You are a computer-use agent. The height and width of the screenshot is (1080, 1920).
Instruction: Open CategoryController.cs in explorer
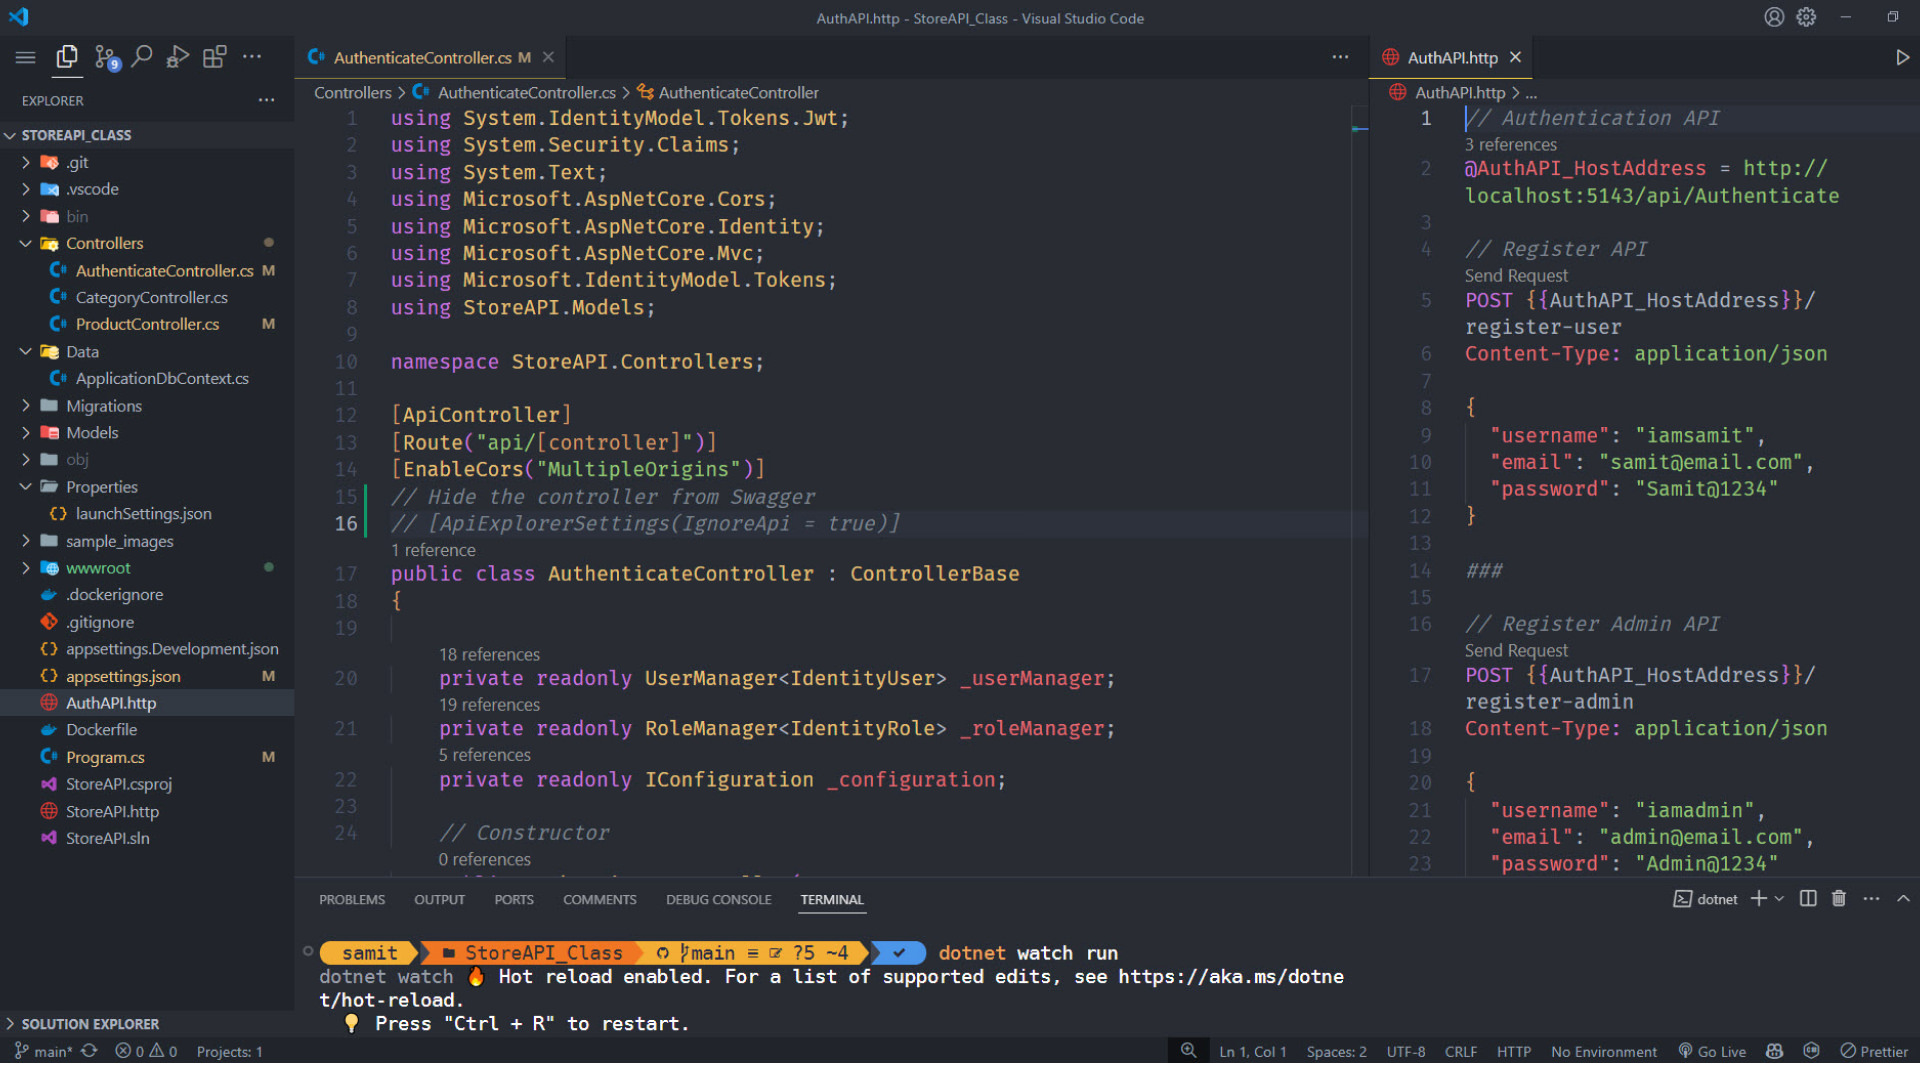pos(147,297)
